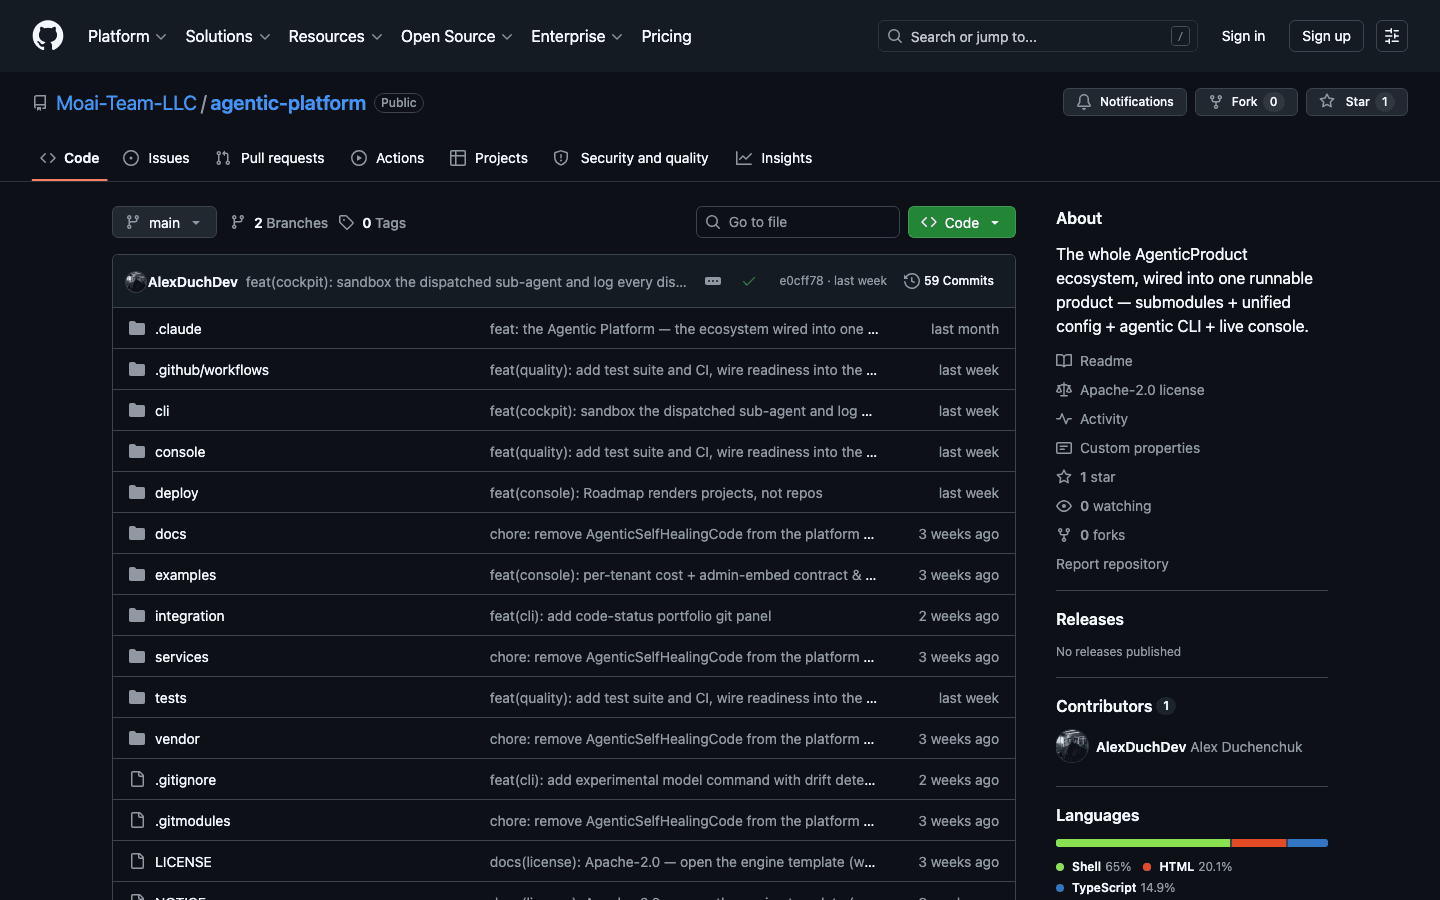1440x900 pixels.
Task: Focus the Go to file field
Action: (x=798, y=222)
